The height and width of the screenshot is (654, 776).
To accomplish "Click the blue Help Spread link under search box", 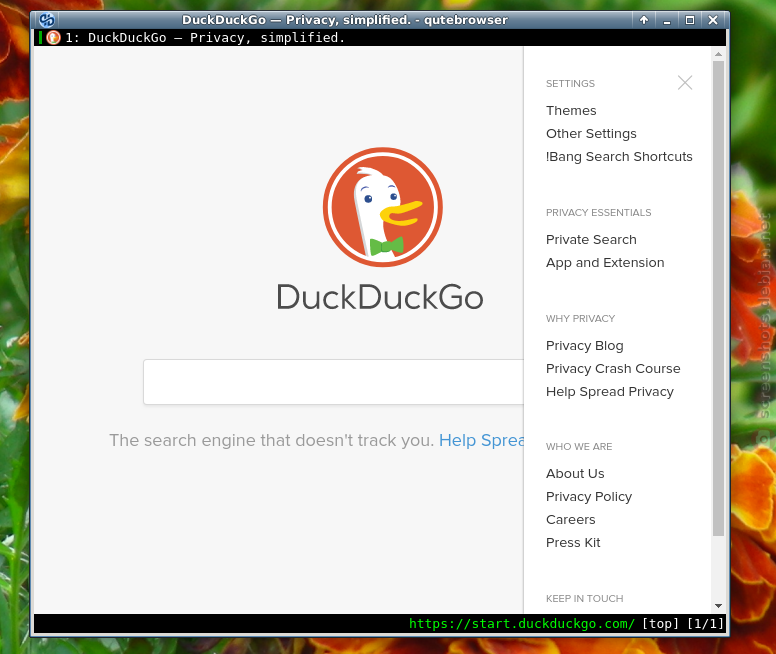I will pyautogui.click(x=481, y=440).
